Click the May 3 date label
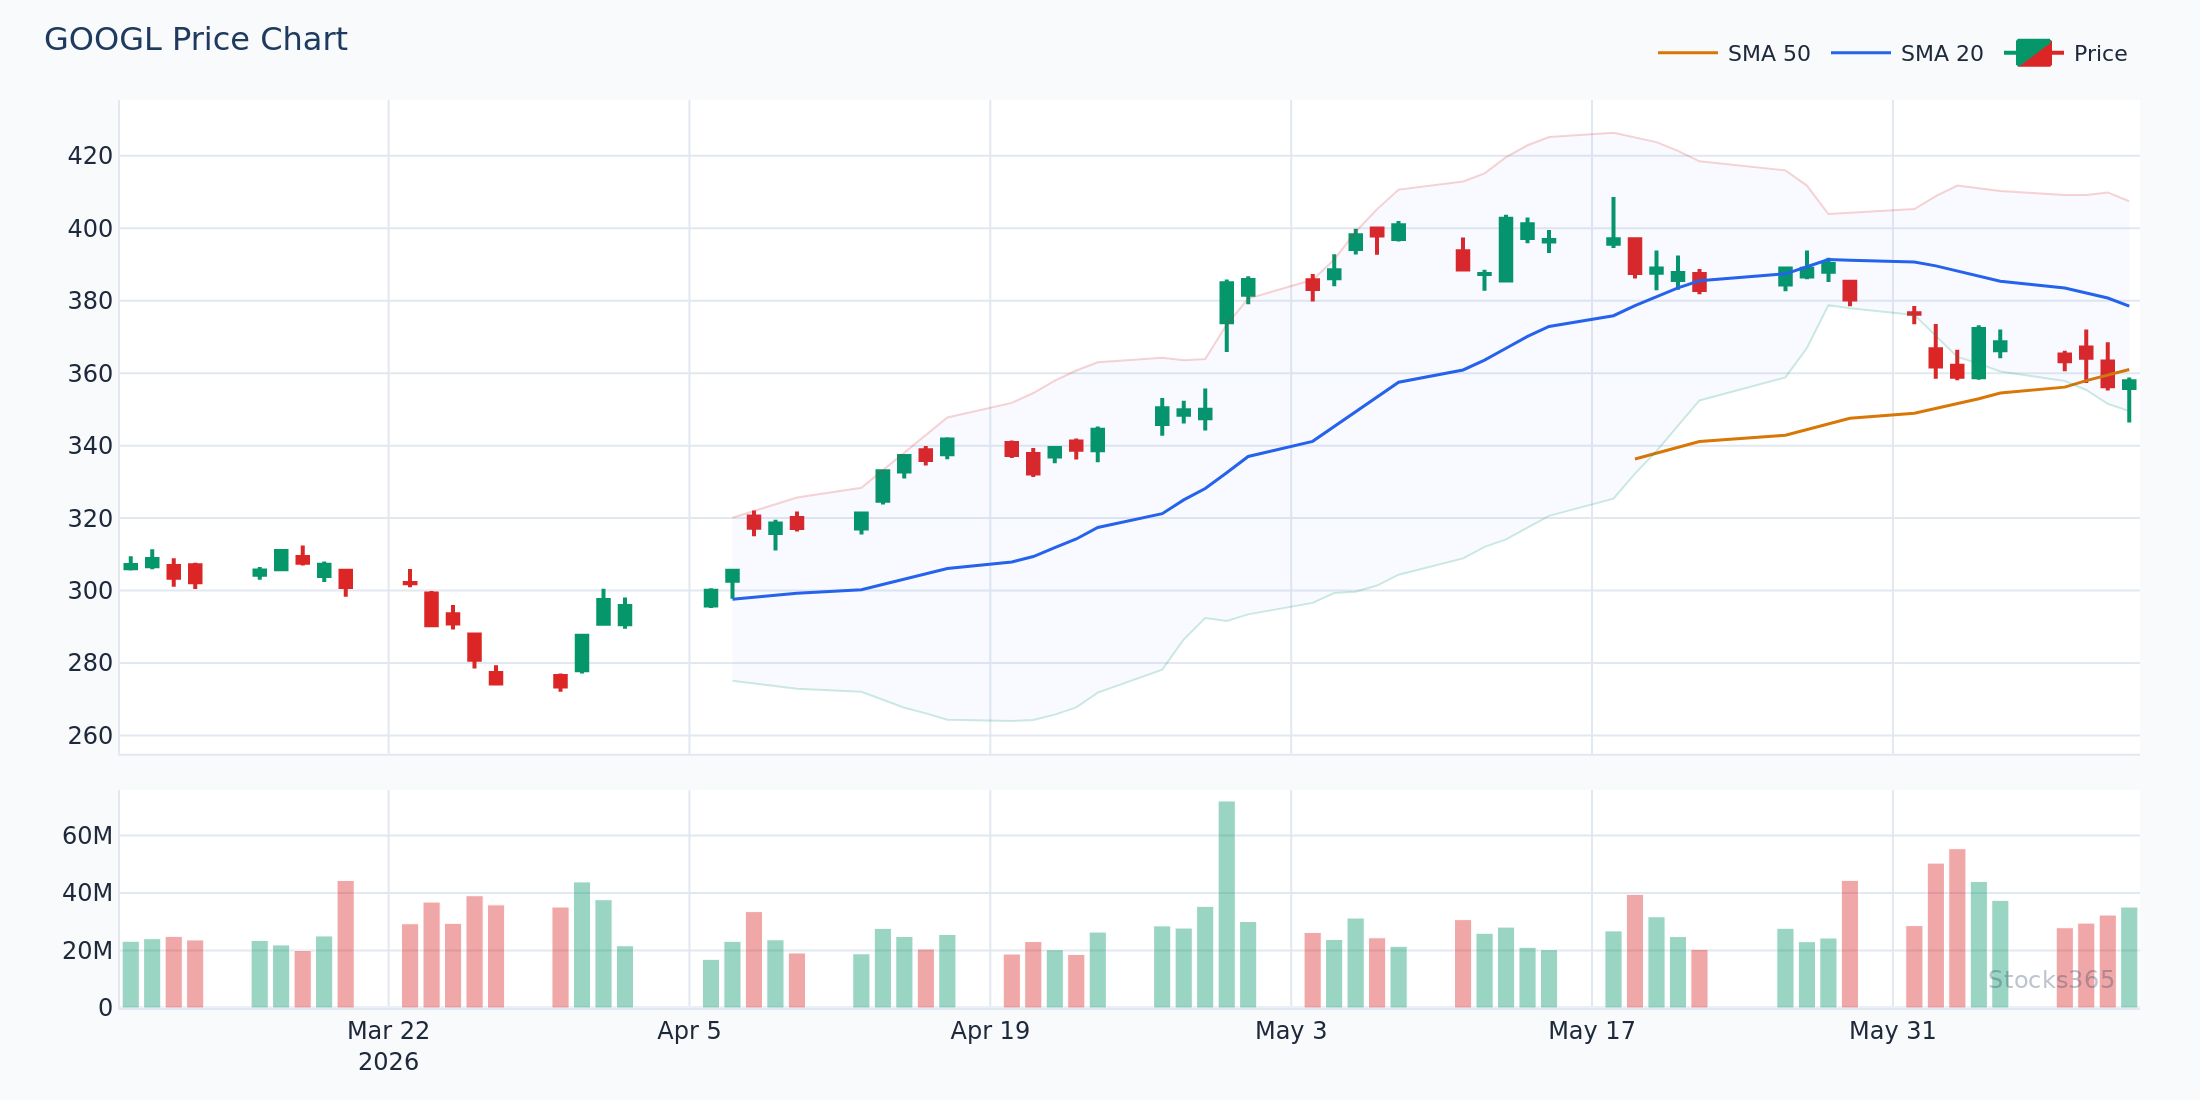Screen dimensions: 2200x1100 [1291, 1031]
